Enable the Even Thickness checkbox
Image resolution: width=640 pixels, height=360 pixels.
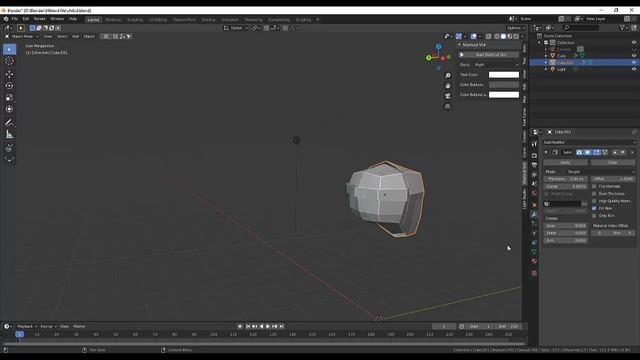[594, 194]
